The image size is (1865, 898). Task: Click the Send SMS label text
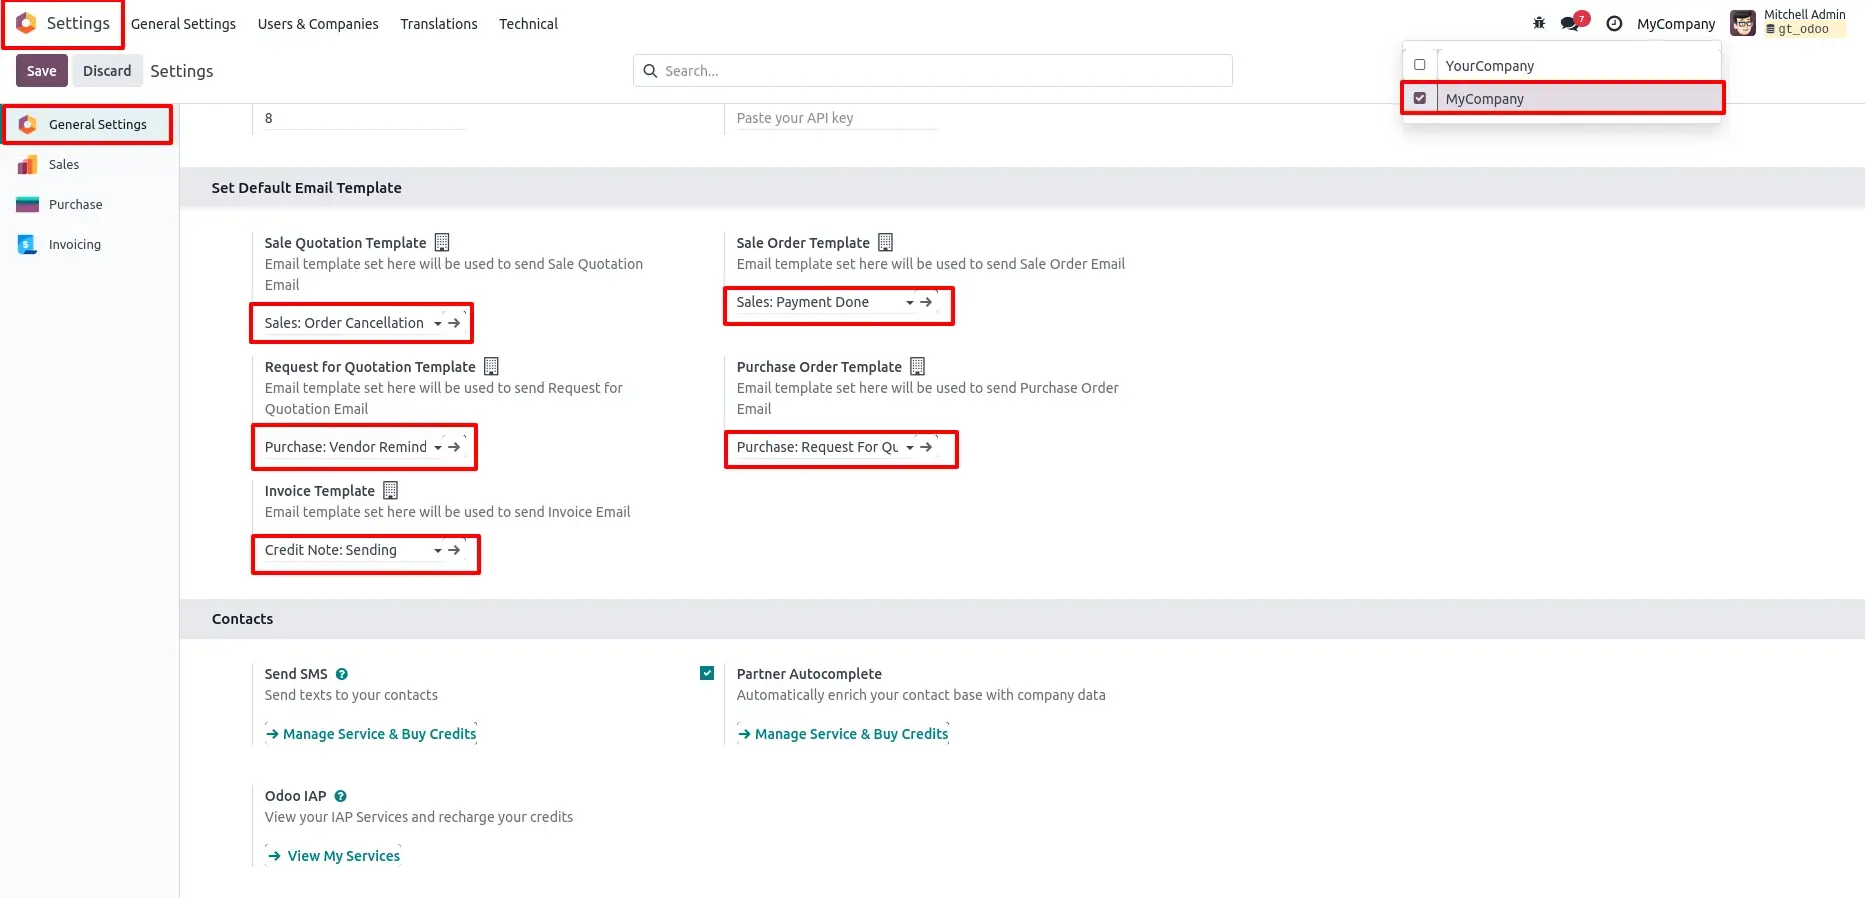296,674
